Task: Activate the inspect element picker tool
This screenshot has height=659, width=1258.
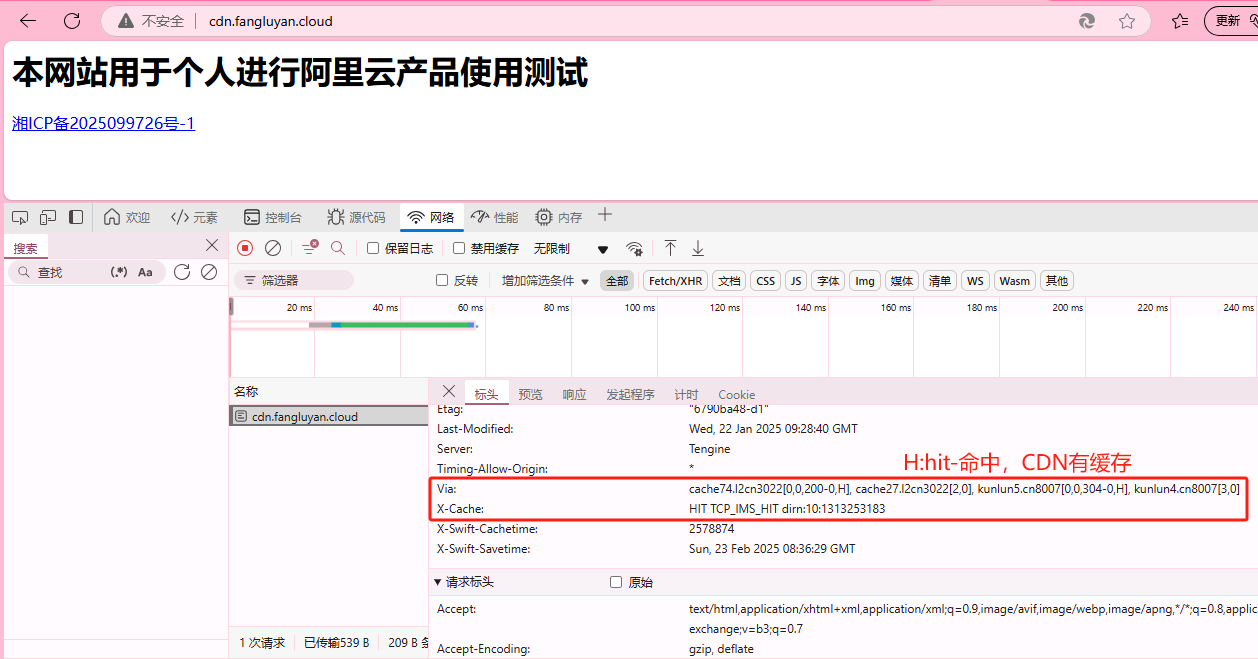Action: [x=20, y=217]
